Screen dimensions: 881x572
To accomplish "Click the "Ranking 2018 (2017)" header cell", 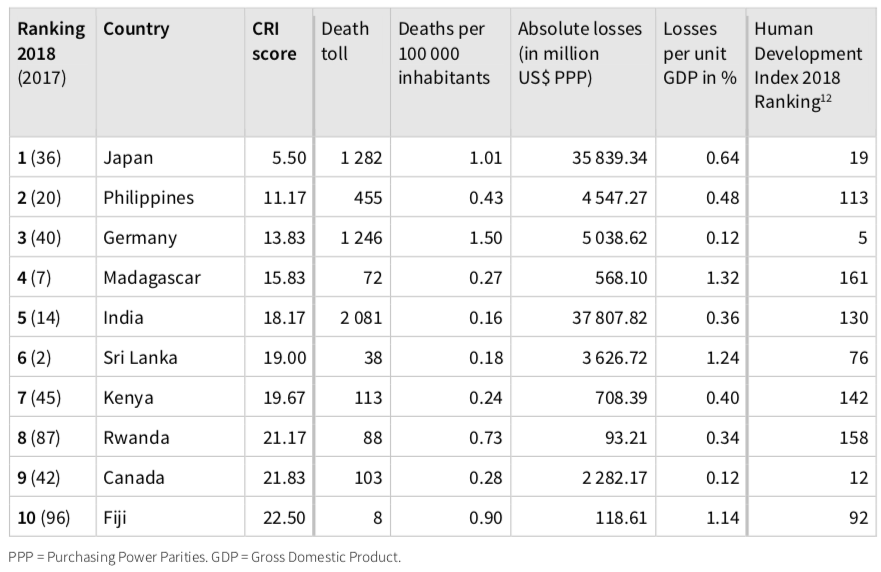I will 52,53.
